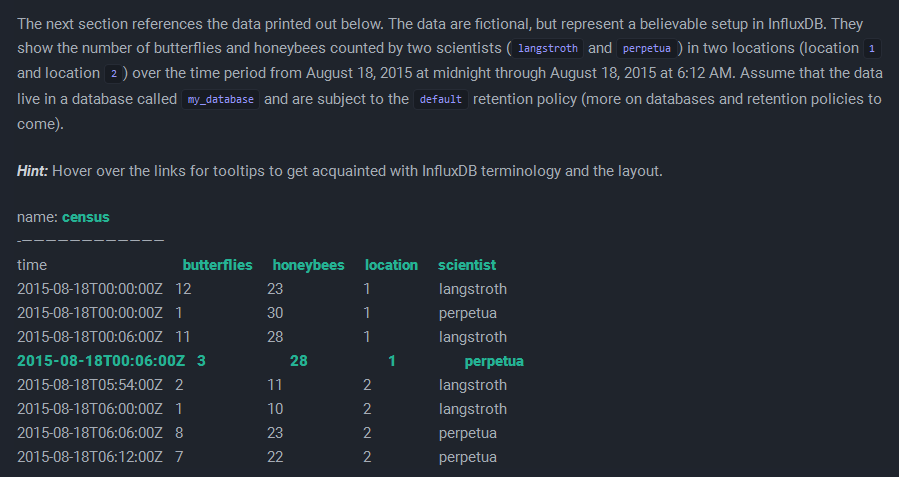Click timestamp 2015-08-18T05:54:00Z
Viewport: 899px width, 477px height.
coord(90,385)
